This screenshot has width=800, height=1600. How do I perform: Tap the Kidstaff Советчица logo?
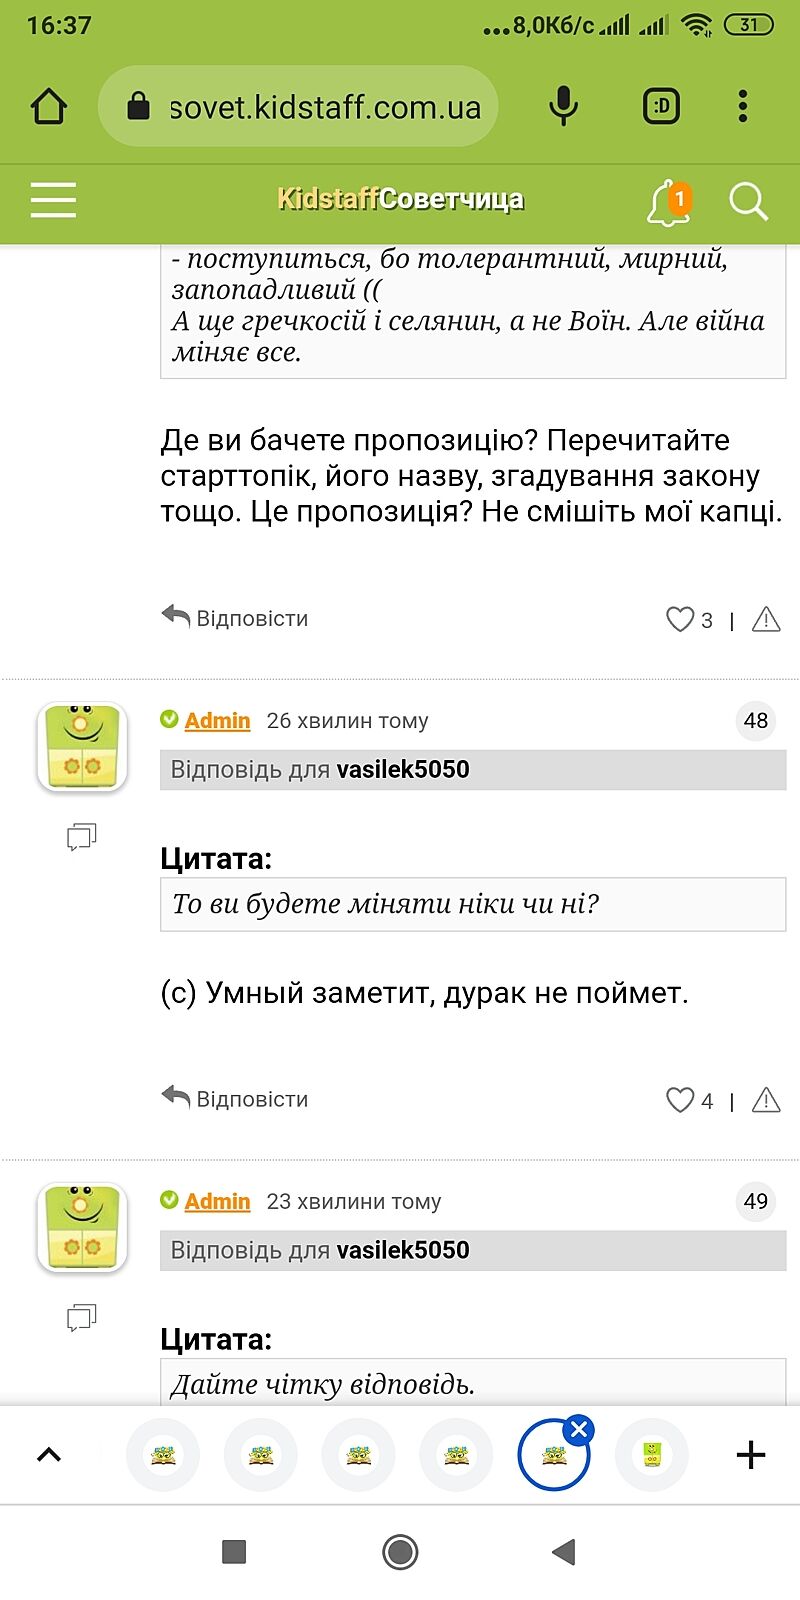click(x=400, y=200)
